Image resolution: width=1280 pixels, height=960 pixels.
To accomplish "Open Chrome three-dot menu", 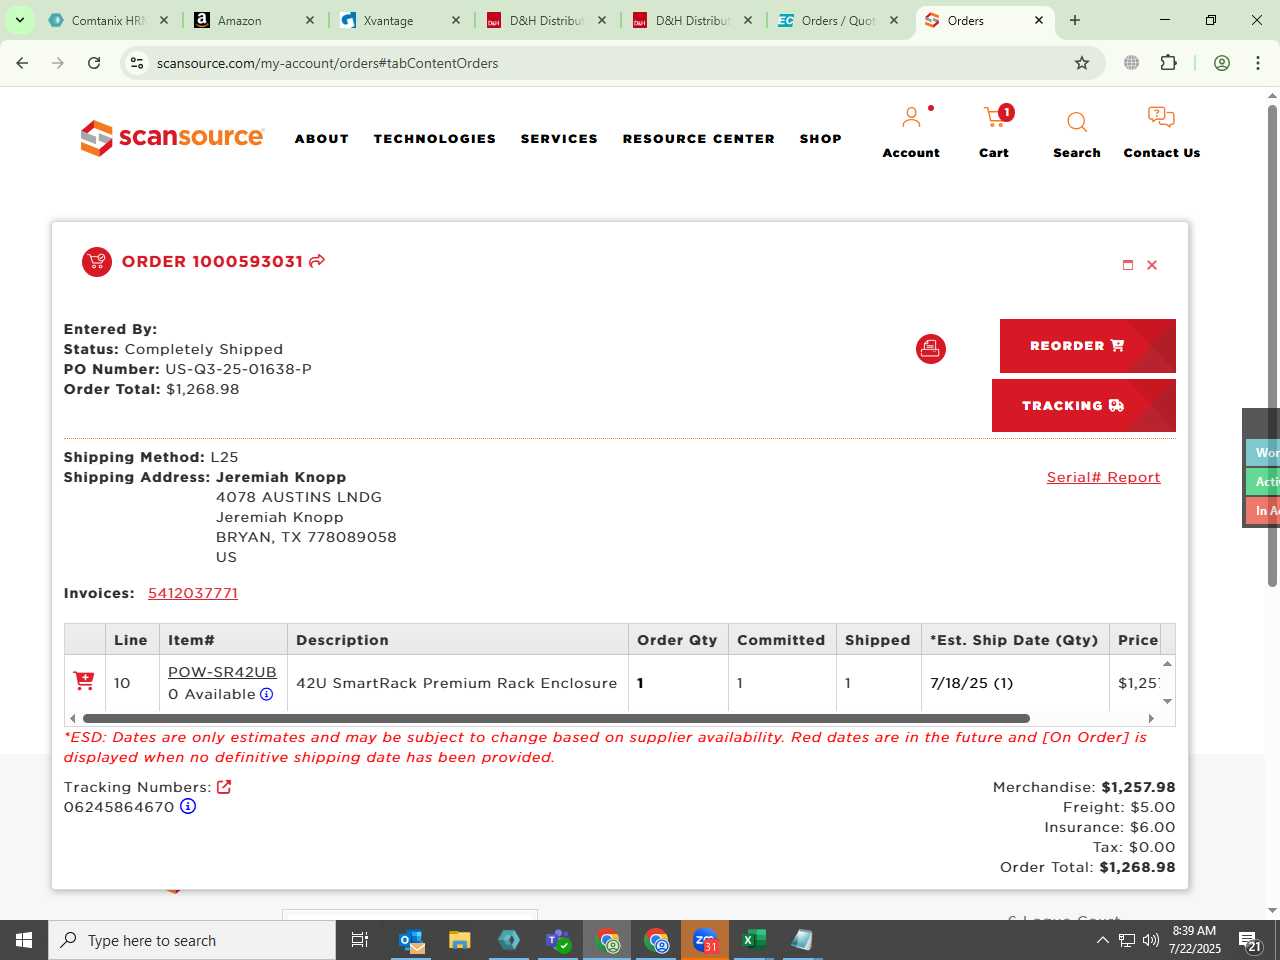I will click(x=1258, y=63).
